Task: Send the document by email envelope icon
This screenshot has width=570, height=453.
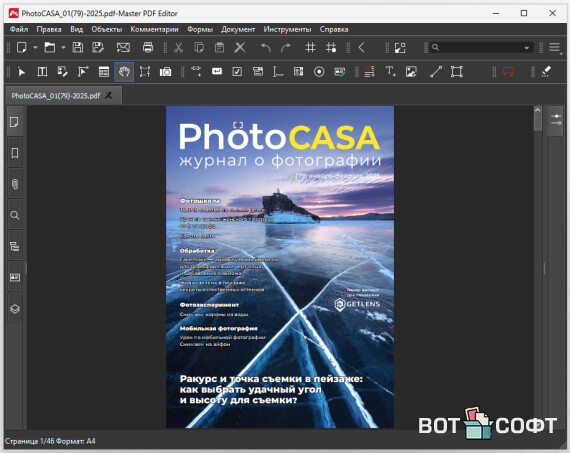Action: [x=123, y=47]
